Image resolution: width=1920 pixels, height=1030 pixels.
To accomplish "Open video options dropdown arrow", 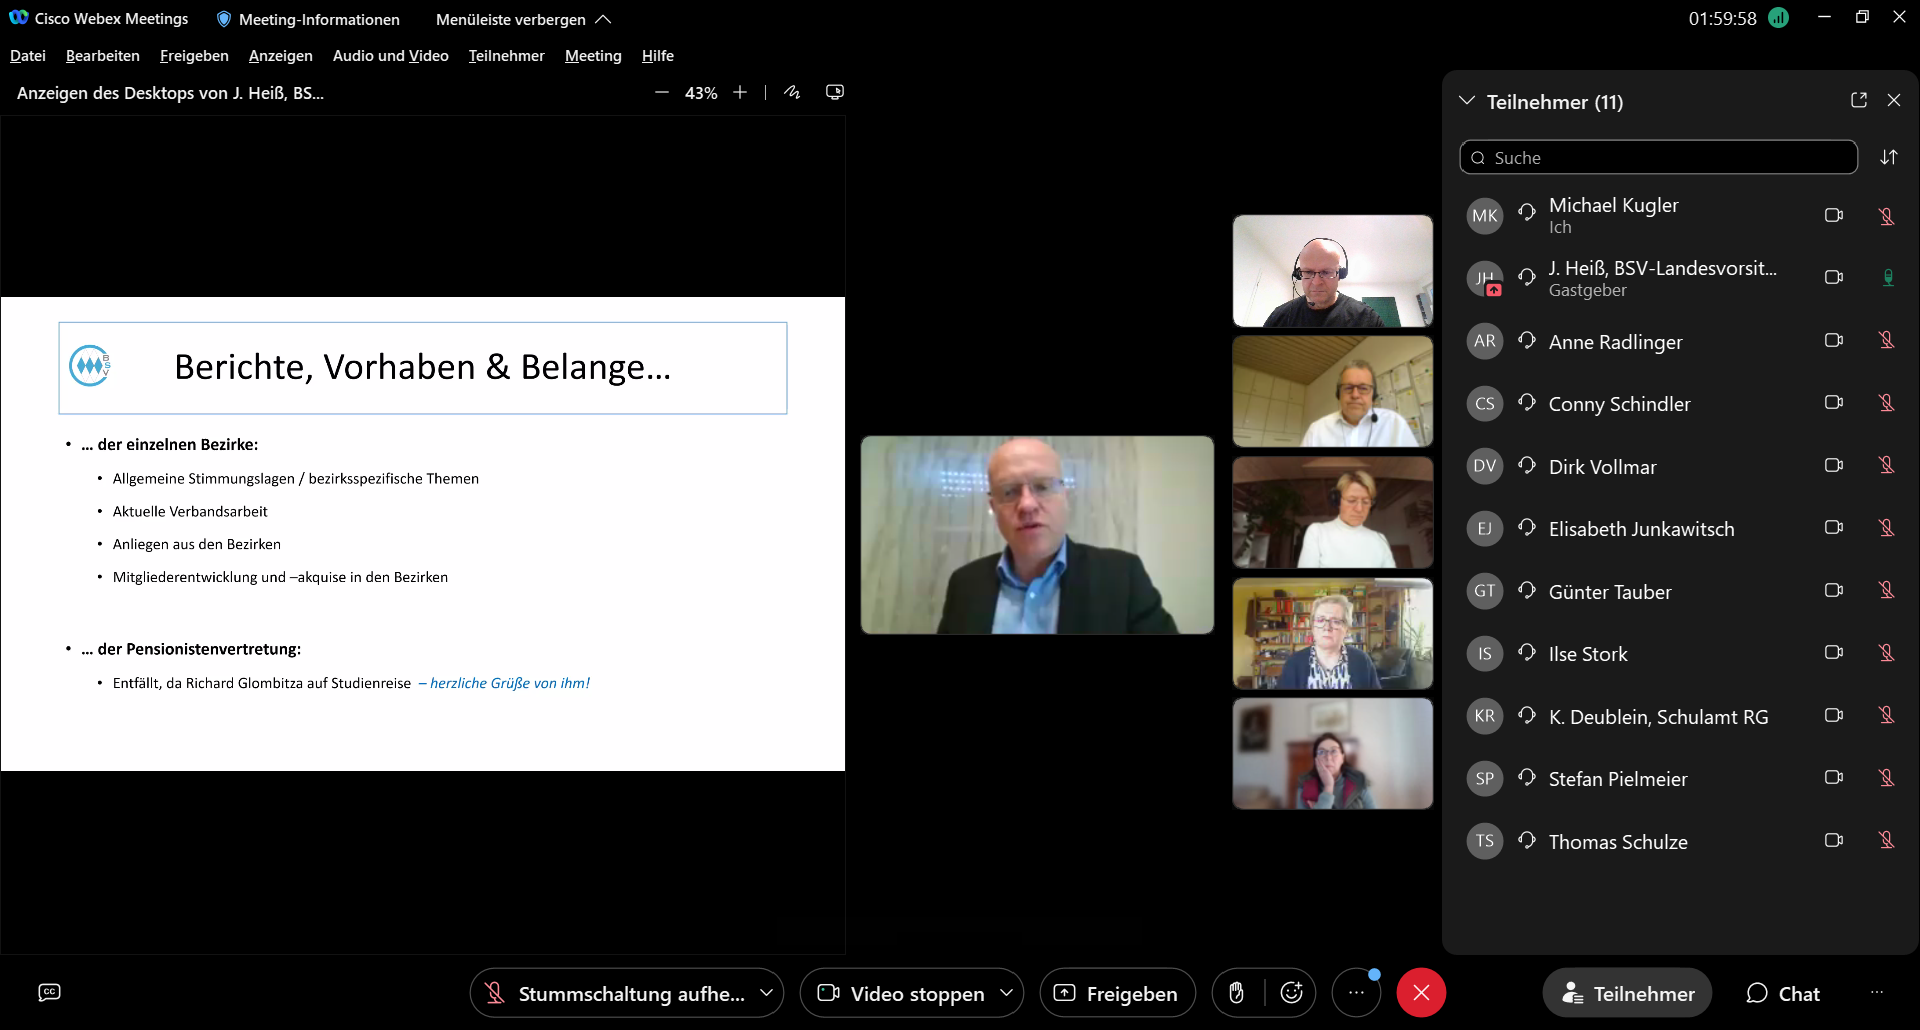I will click(1007, 993).
